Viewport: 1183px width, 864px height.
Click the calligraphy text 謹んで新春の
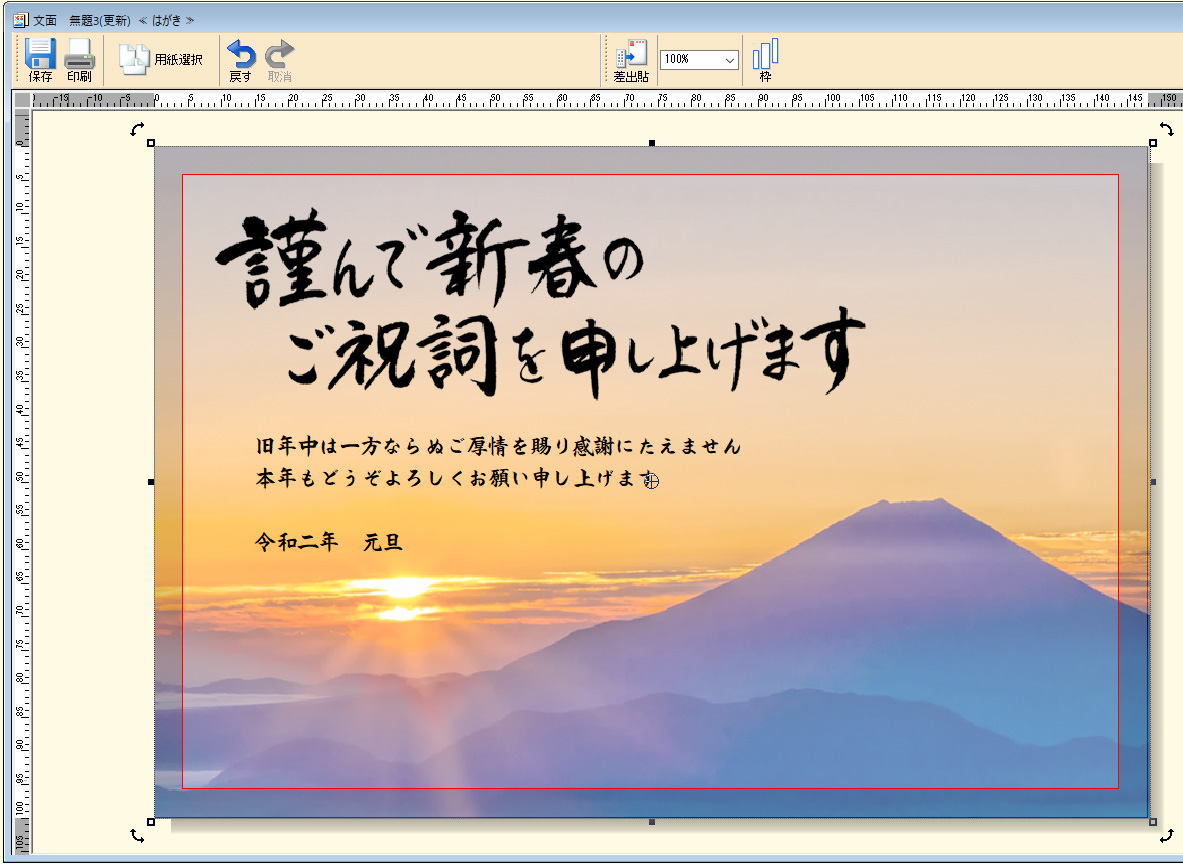[x=430, y=259]
